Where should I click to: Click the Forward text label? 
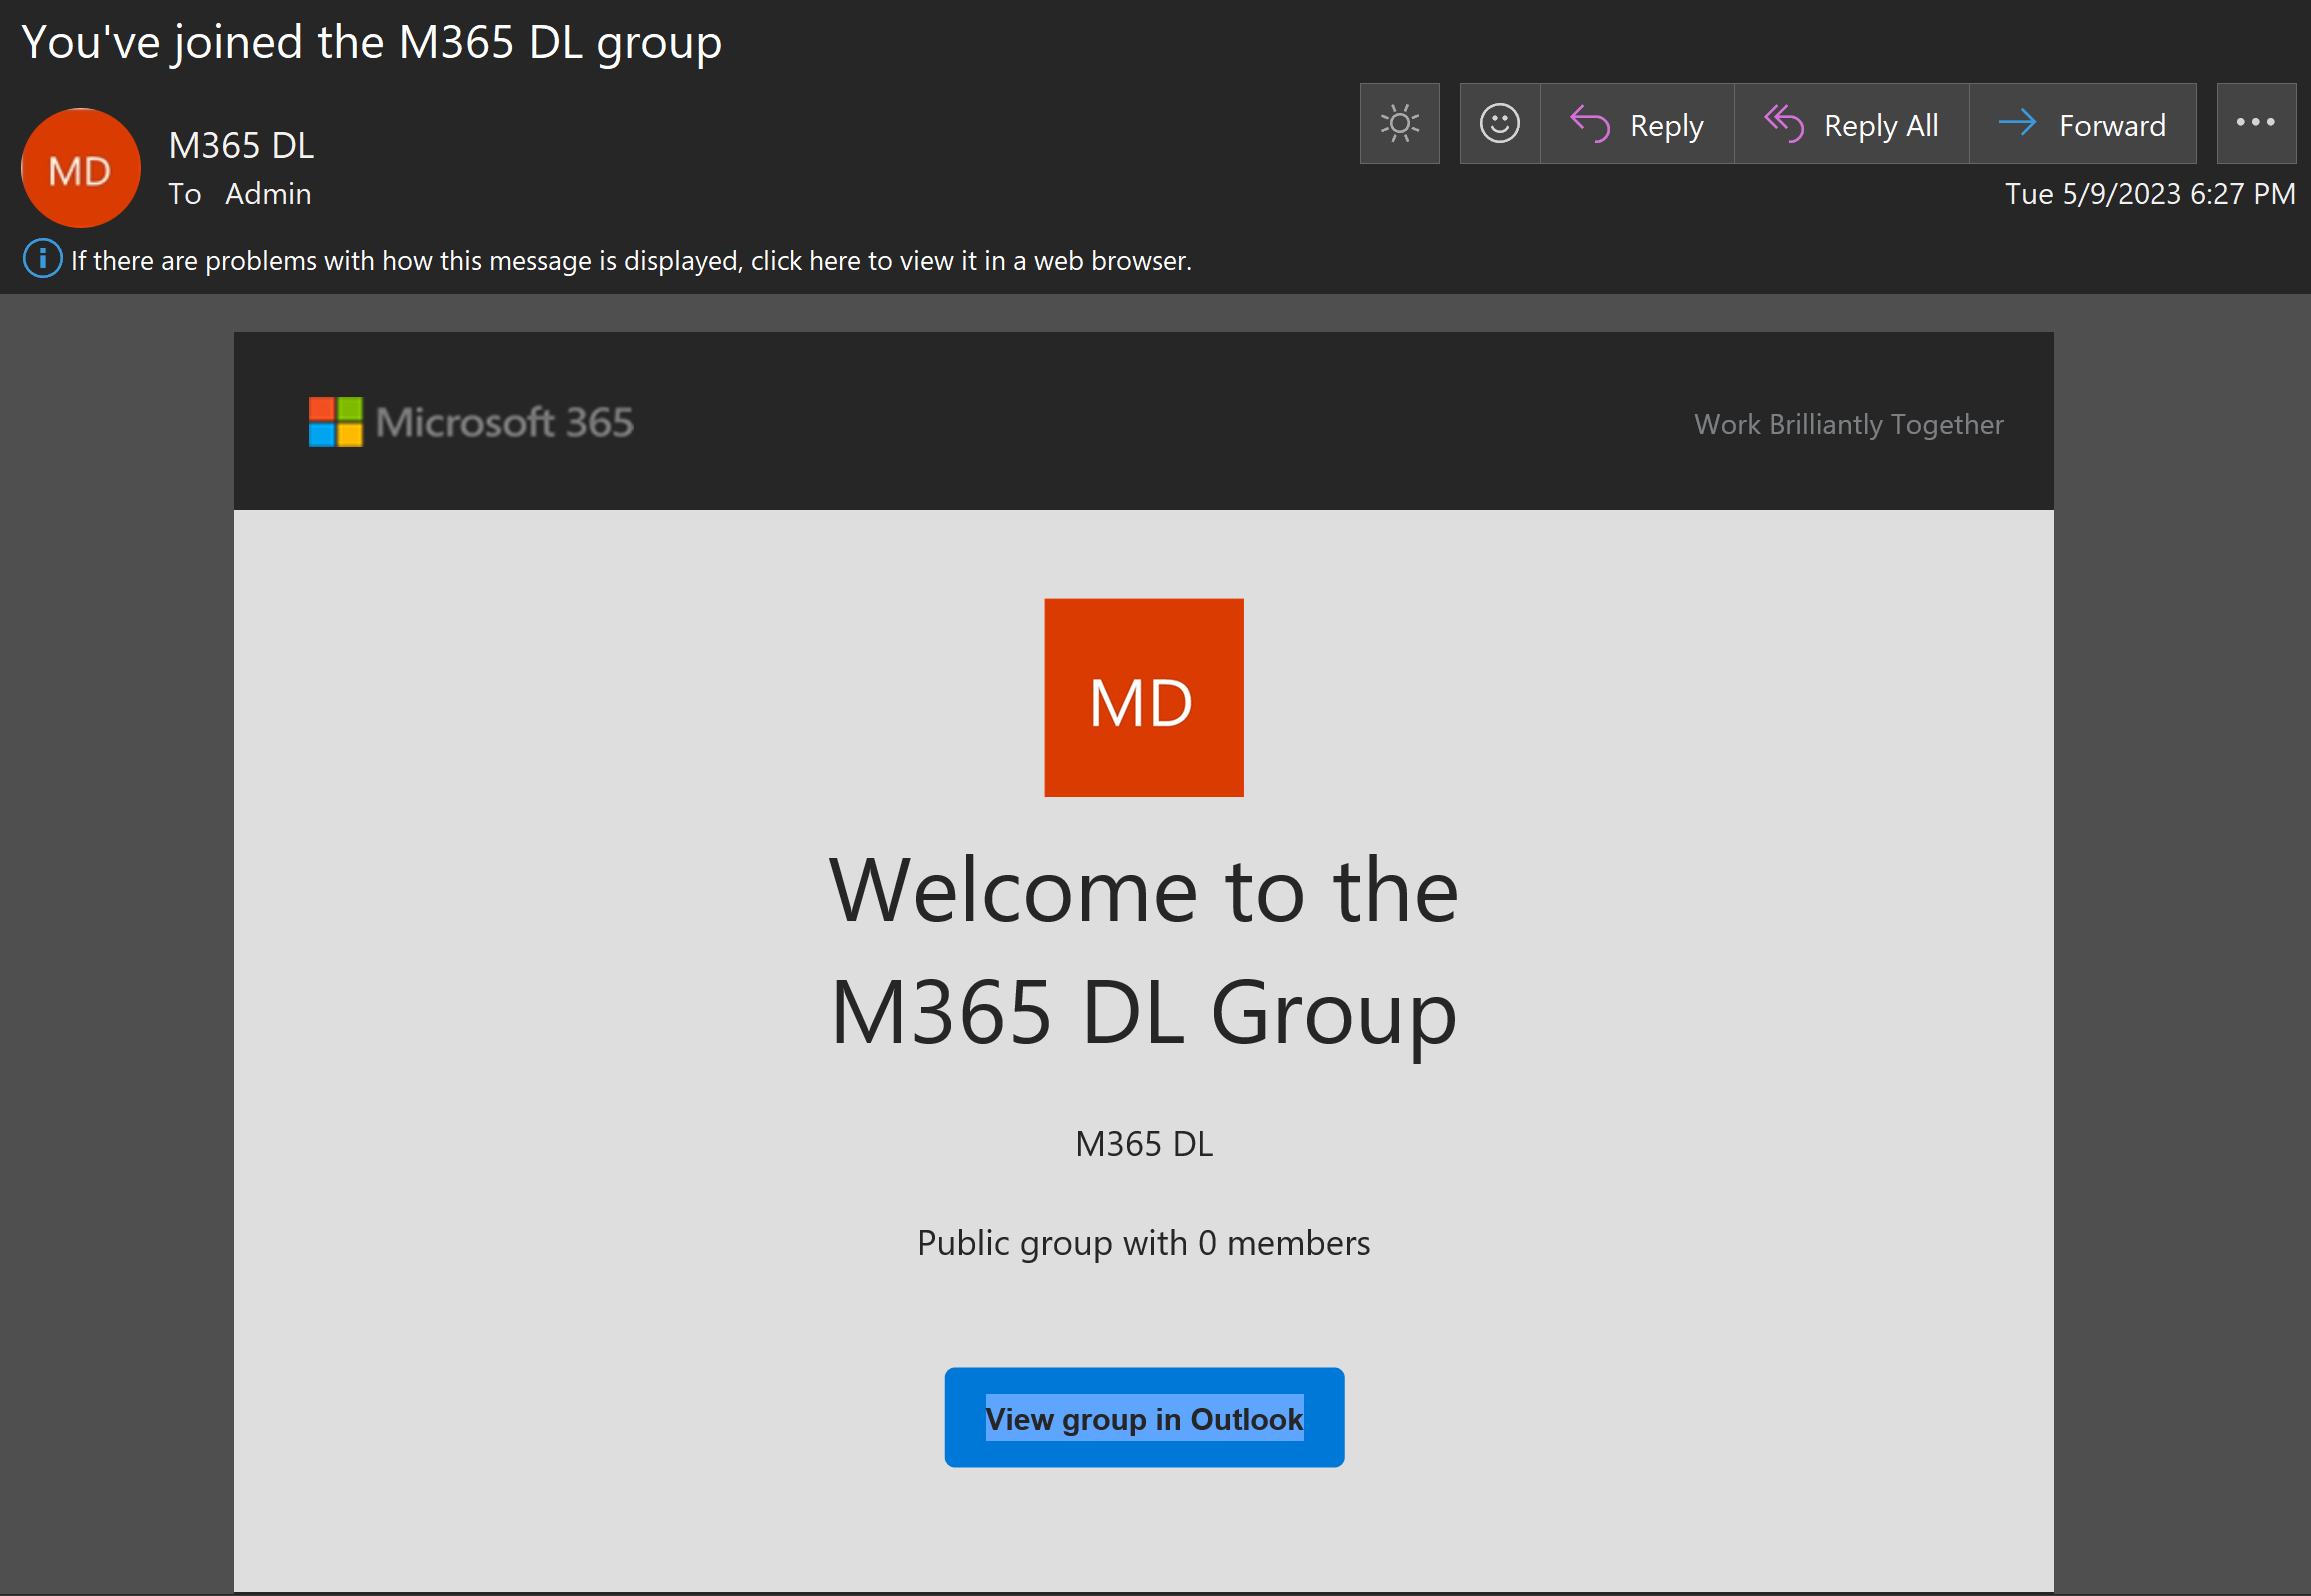2112,126
